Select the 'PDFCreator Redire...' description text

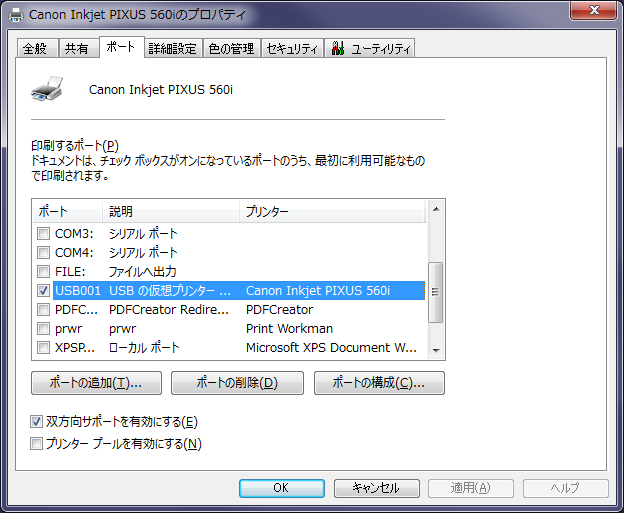tap(169, 310)
